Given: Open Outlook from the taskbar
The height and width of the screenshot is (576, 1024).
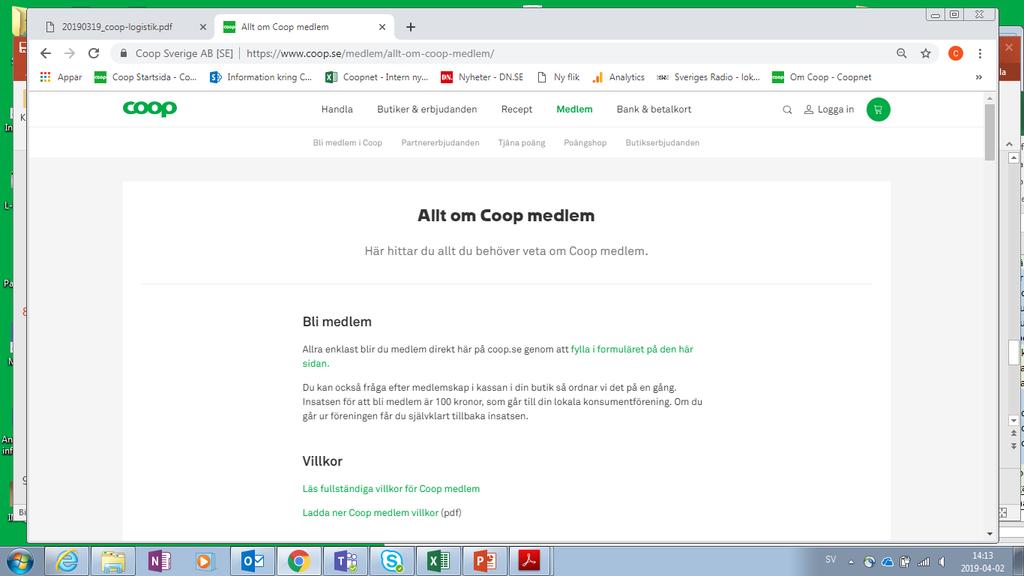Looking at the screenshot, I should point(252,561).
